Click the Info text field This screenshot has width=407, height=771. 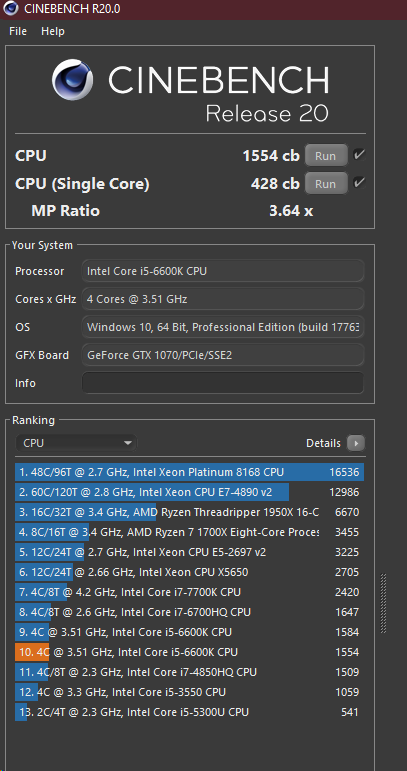(223, 383)
